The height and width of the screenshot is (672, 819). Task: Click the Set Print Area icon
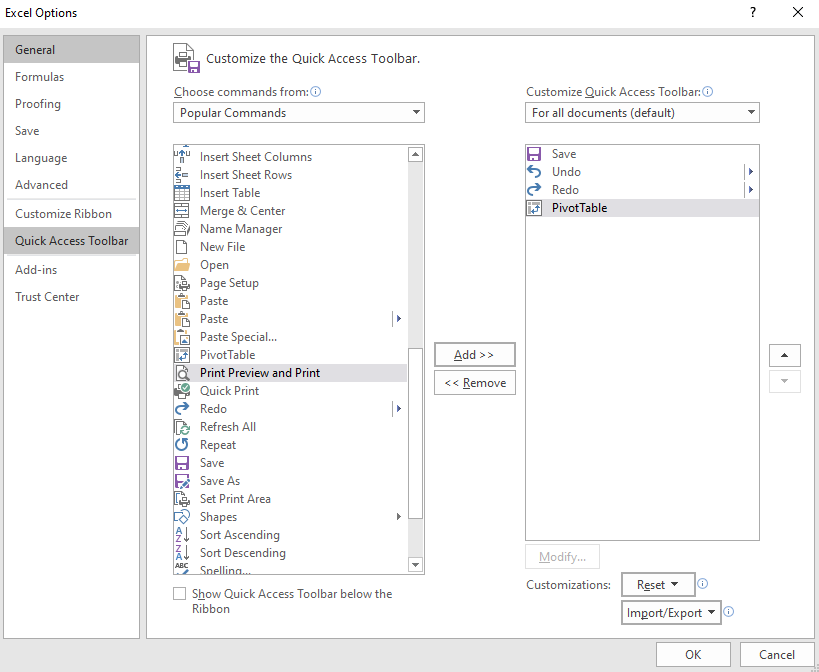[182, 499]
